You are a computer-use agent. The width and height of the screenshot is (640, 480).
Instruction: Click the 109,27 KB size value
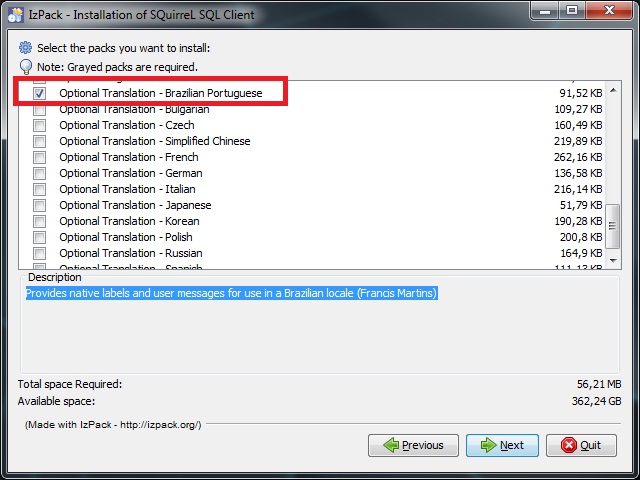click(578, 109)
